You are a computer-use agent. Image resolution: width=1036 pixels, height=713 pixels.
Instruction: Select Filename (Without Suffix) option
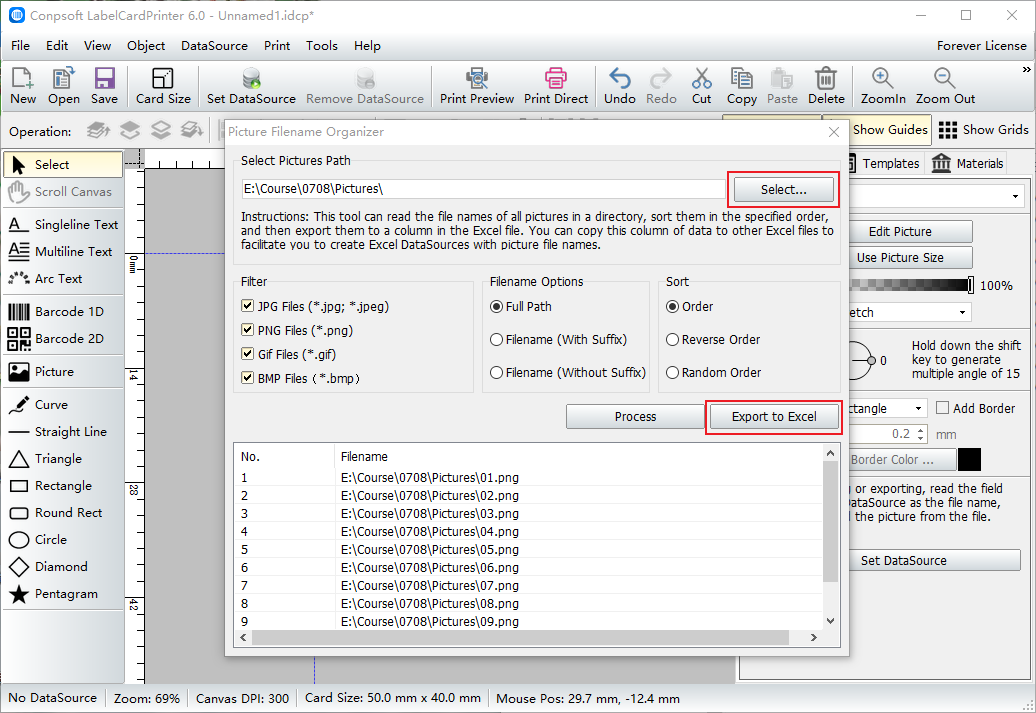(496, 373)
